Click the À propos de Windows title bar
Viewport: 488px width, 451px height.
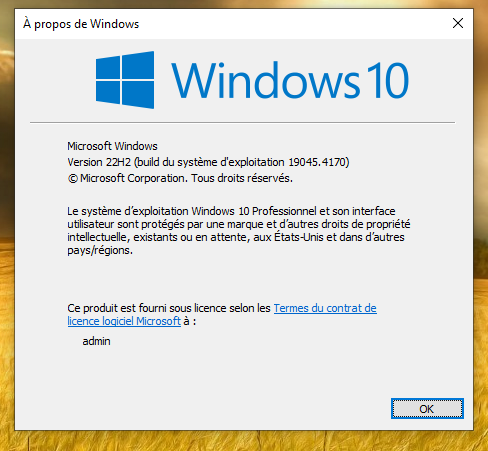point(233,24)
